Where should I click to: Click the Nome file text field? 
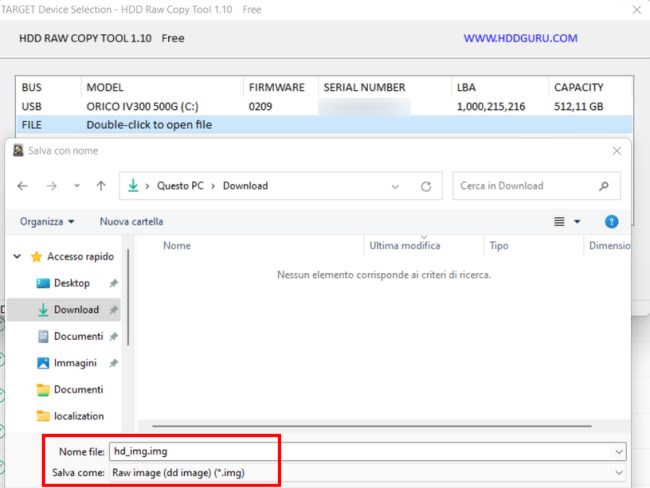click(360, 451)
